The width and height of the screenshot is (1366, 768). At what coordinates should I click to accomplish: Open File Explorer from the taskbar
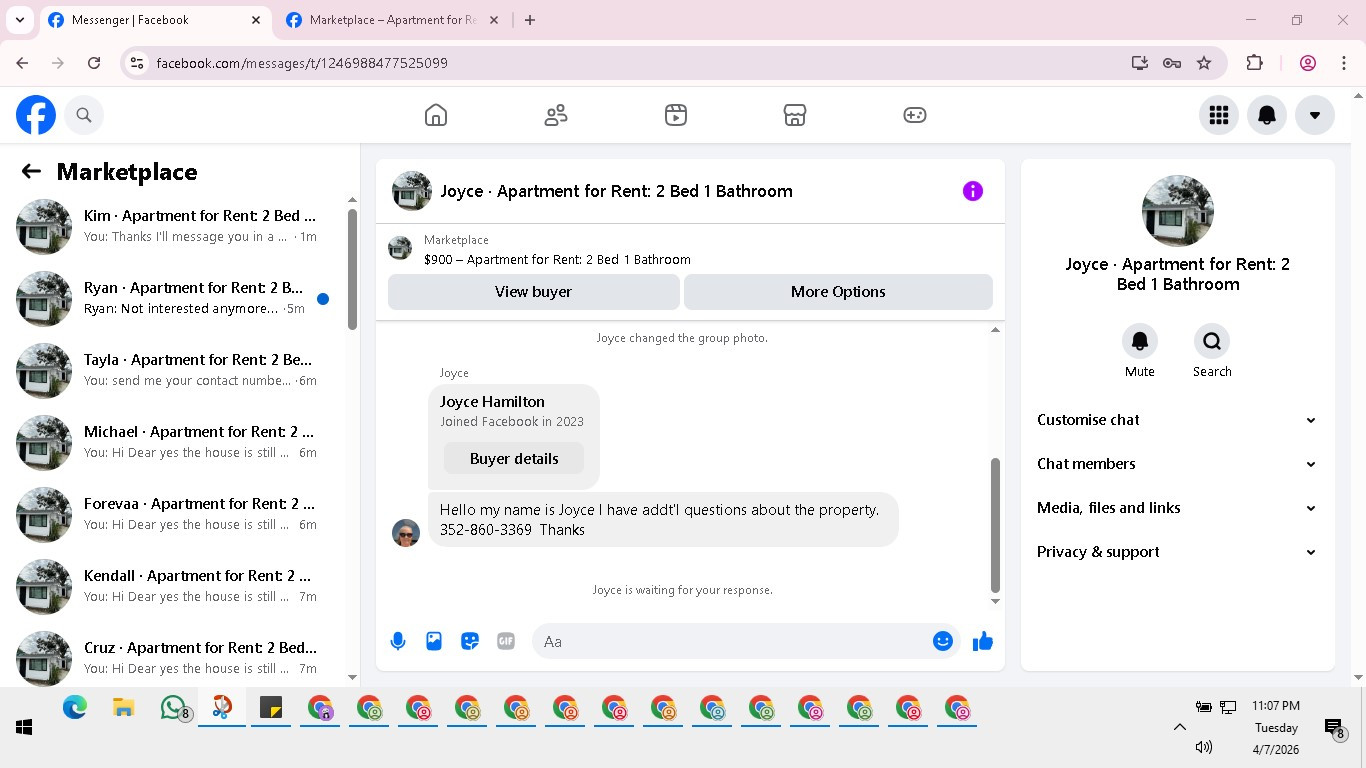pyautogui.click(x=124, y=708)
